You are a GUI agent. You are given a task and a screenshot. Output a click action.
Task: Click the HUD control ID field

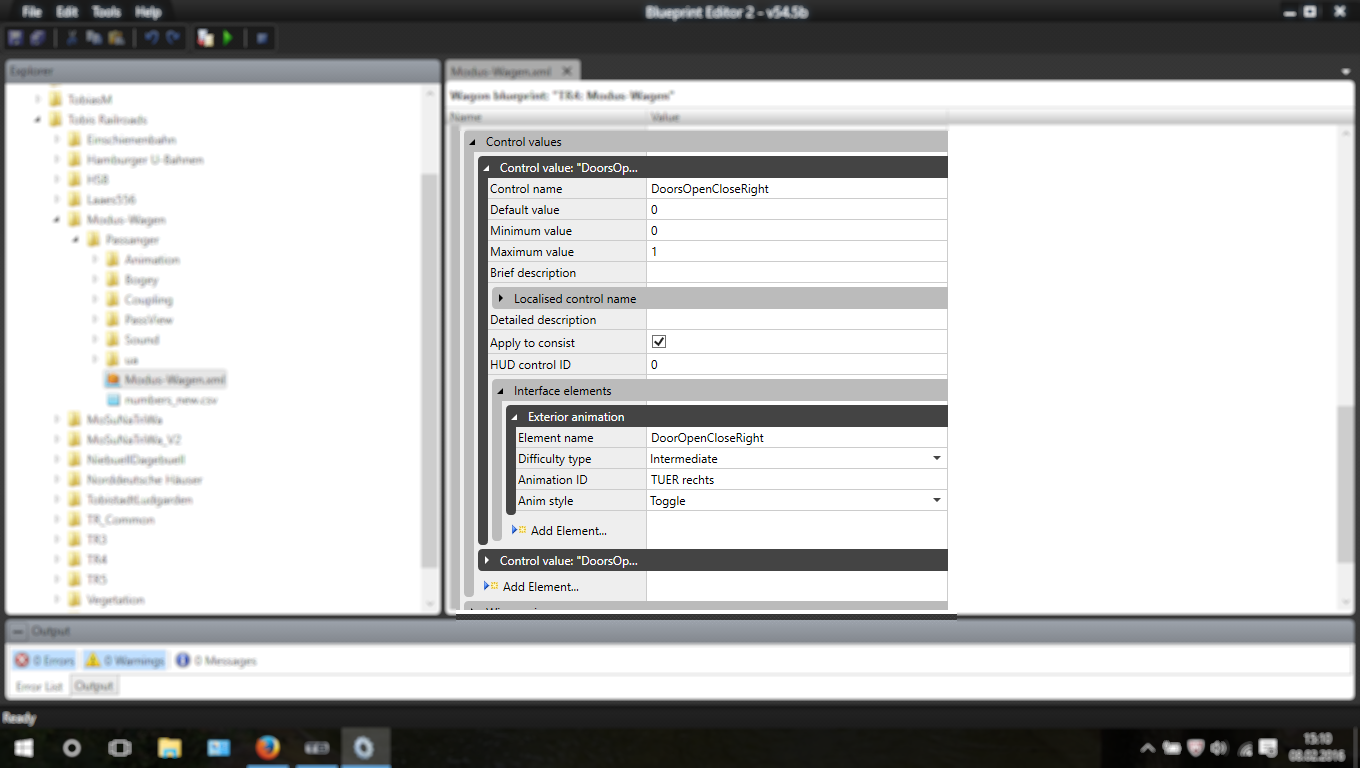pos(797,364)
